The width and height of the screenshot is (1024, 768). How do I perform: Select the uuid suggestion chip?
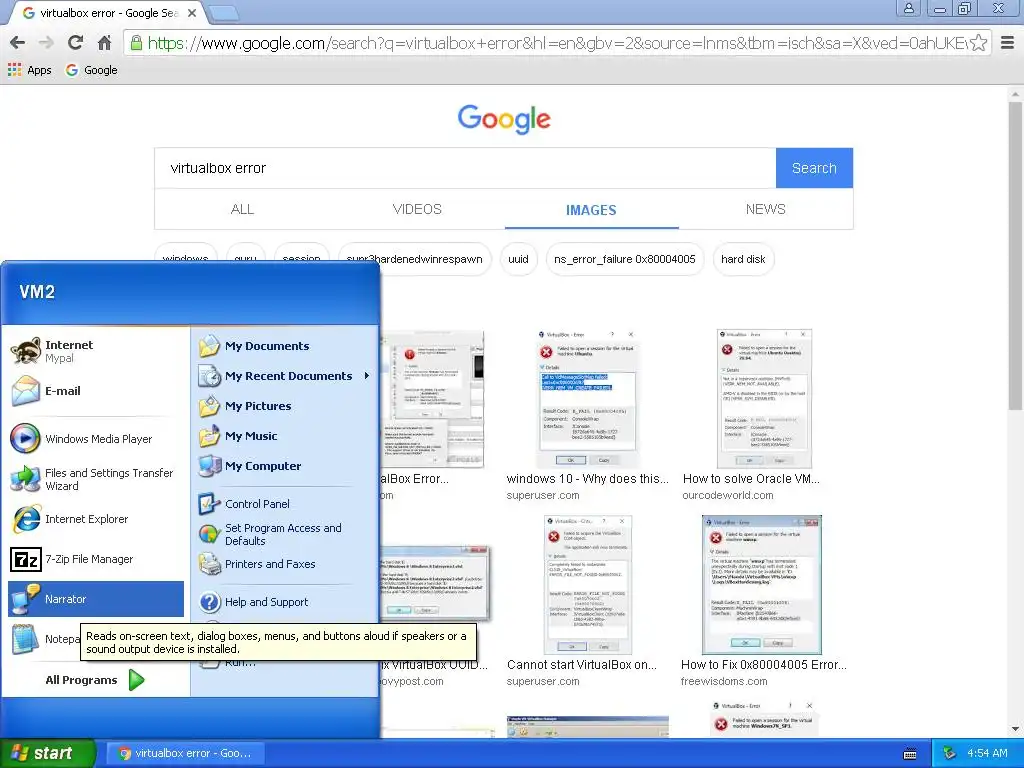tap(519, 259)
